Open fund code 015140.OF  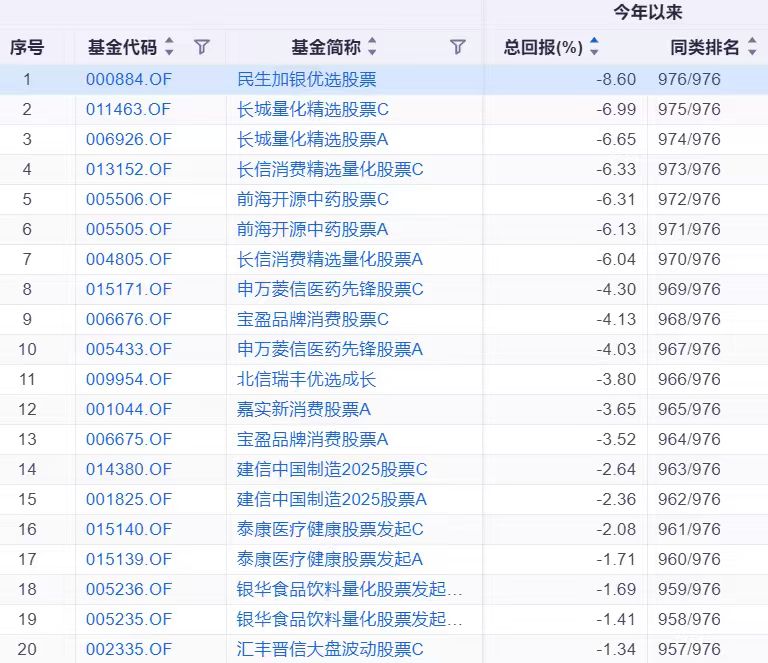(128, 529)
